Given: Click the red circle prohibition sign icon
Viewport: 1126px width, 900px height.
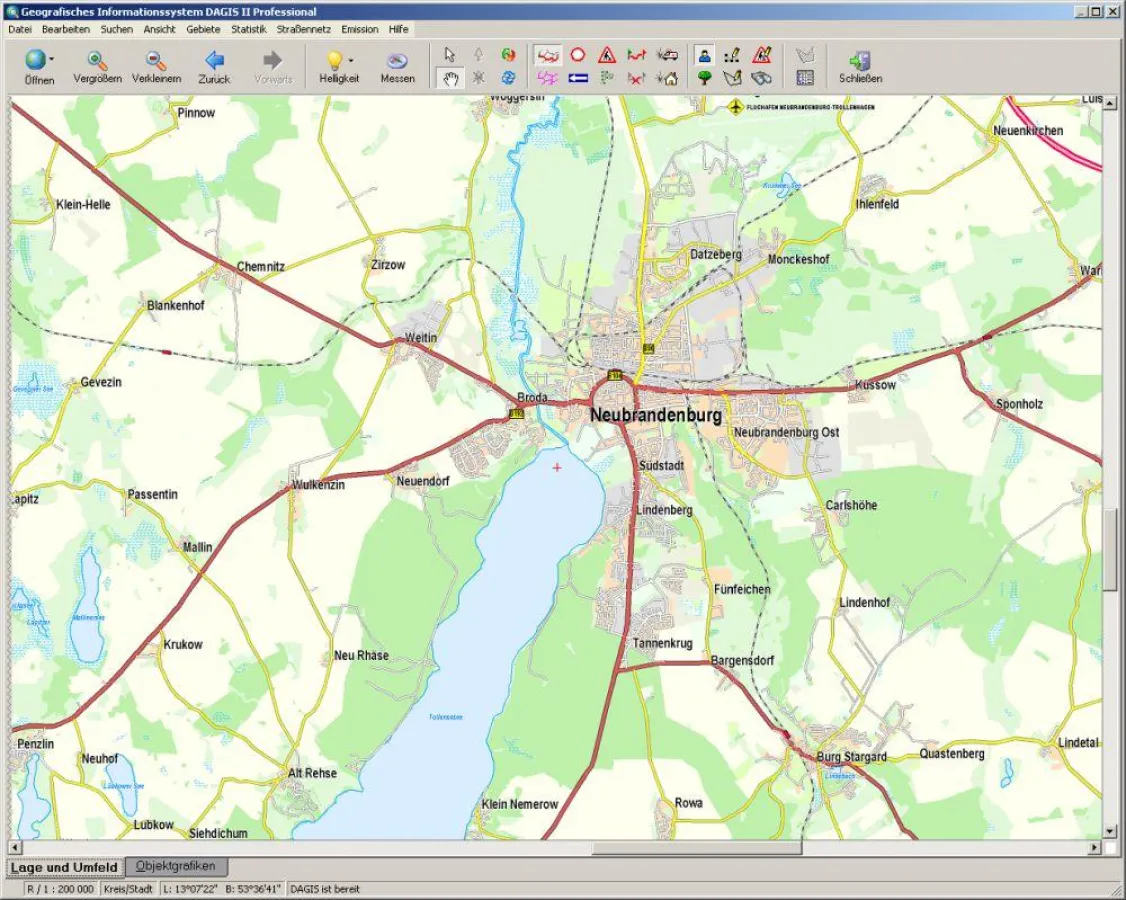Looking at the screenshot, I should coord(577,55).
